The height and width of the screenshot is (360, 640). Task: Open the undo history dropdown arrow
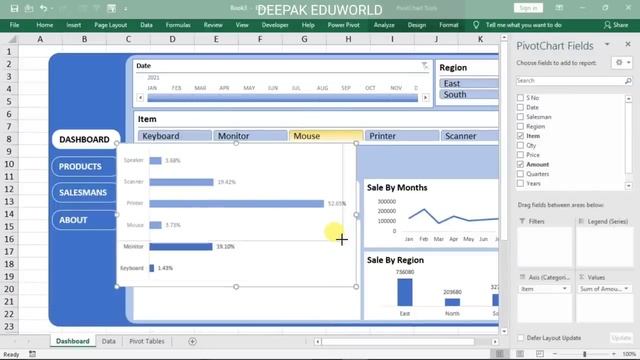pyautogui.click(x=51, y=8)
